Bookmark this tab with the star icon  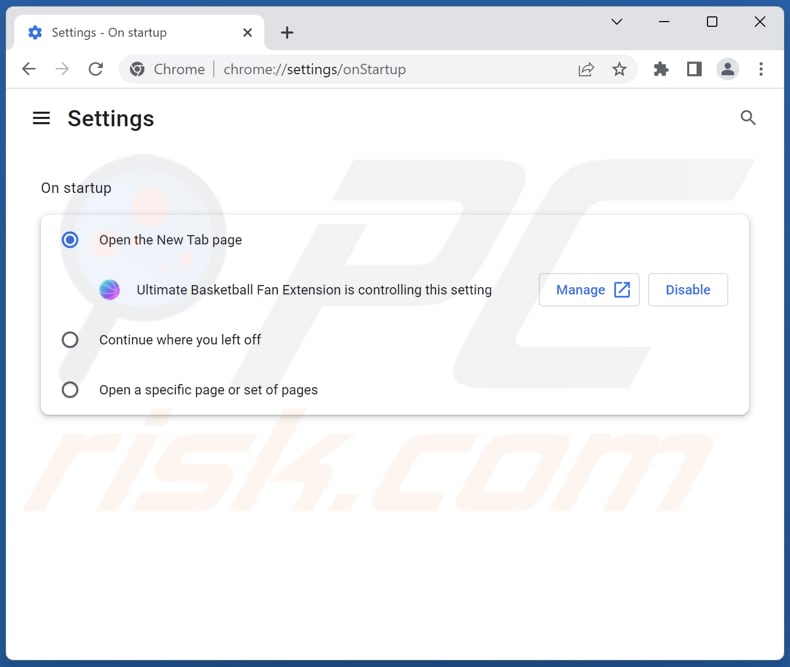click(619, 69)
